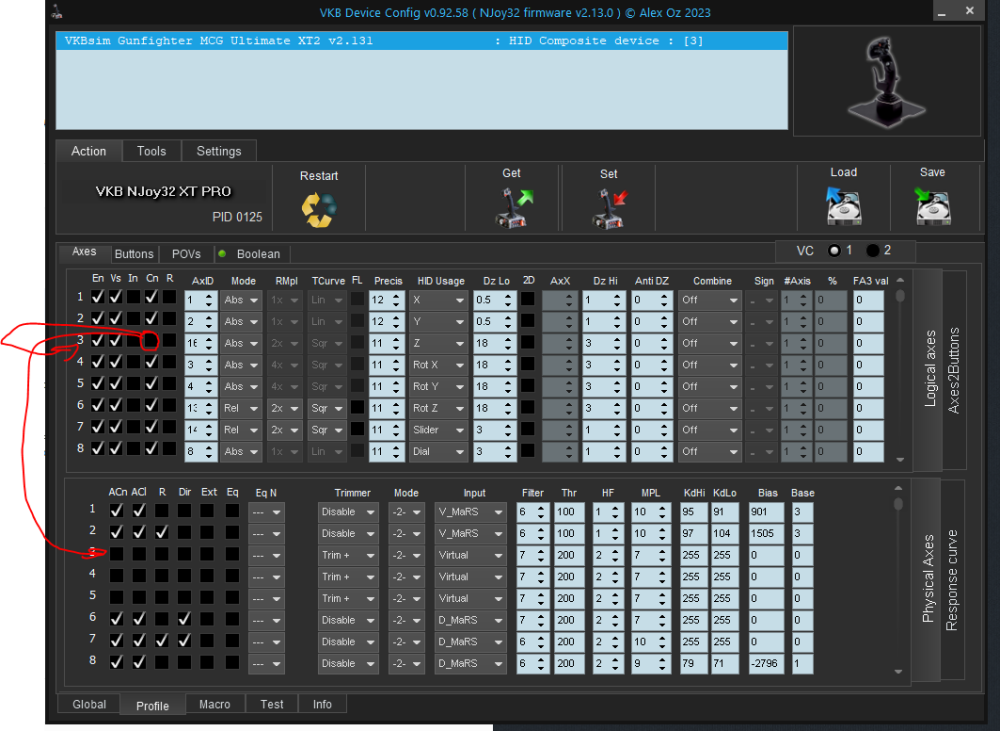Open Trimmer dropdown for physical axis 1
This screenshot has height=731, width=1000.
349,512
